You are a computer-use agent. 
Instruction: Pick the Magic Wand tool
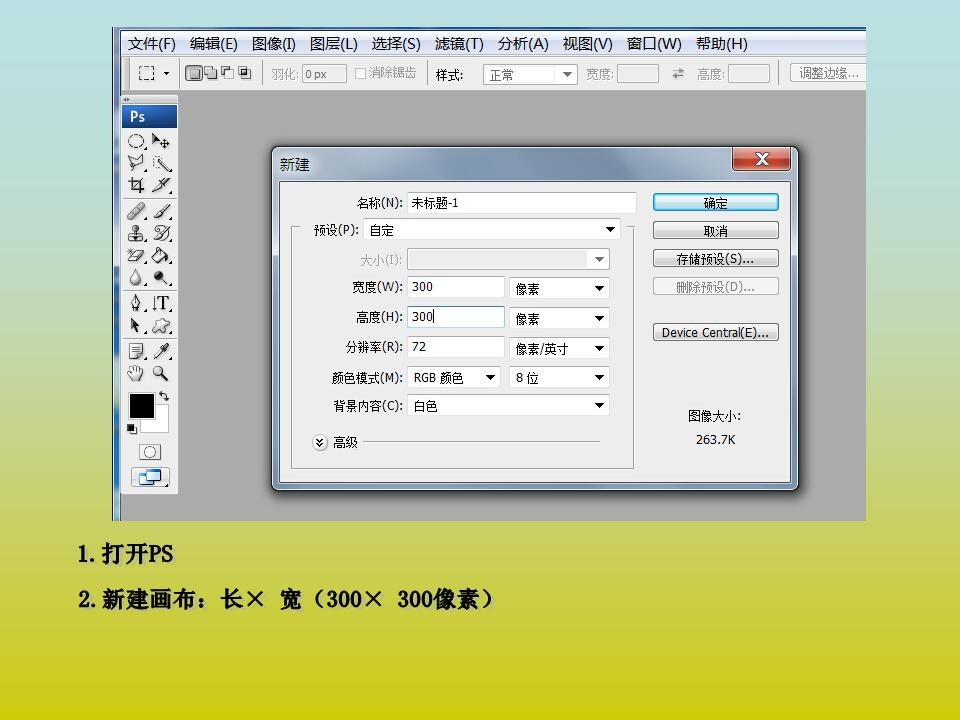tap(161, 164)
